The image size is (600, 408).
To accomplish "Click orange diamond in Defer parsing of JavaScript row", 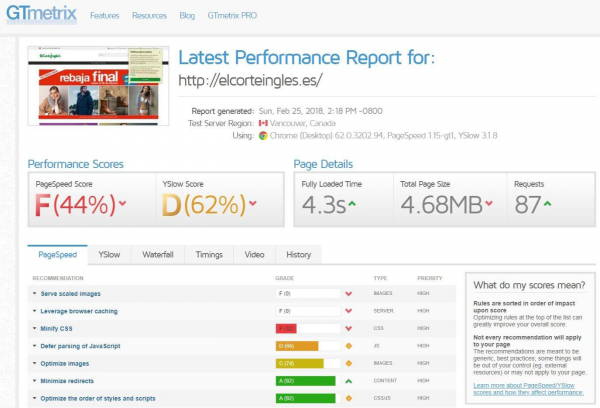I will point(349,346).
